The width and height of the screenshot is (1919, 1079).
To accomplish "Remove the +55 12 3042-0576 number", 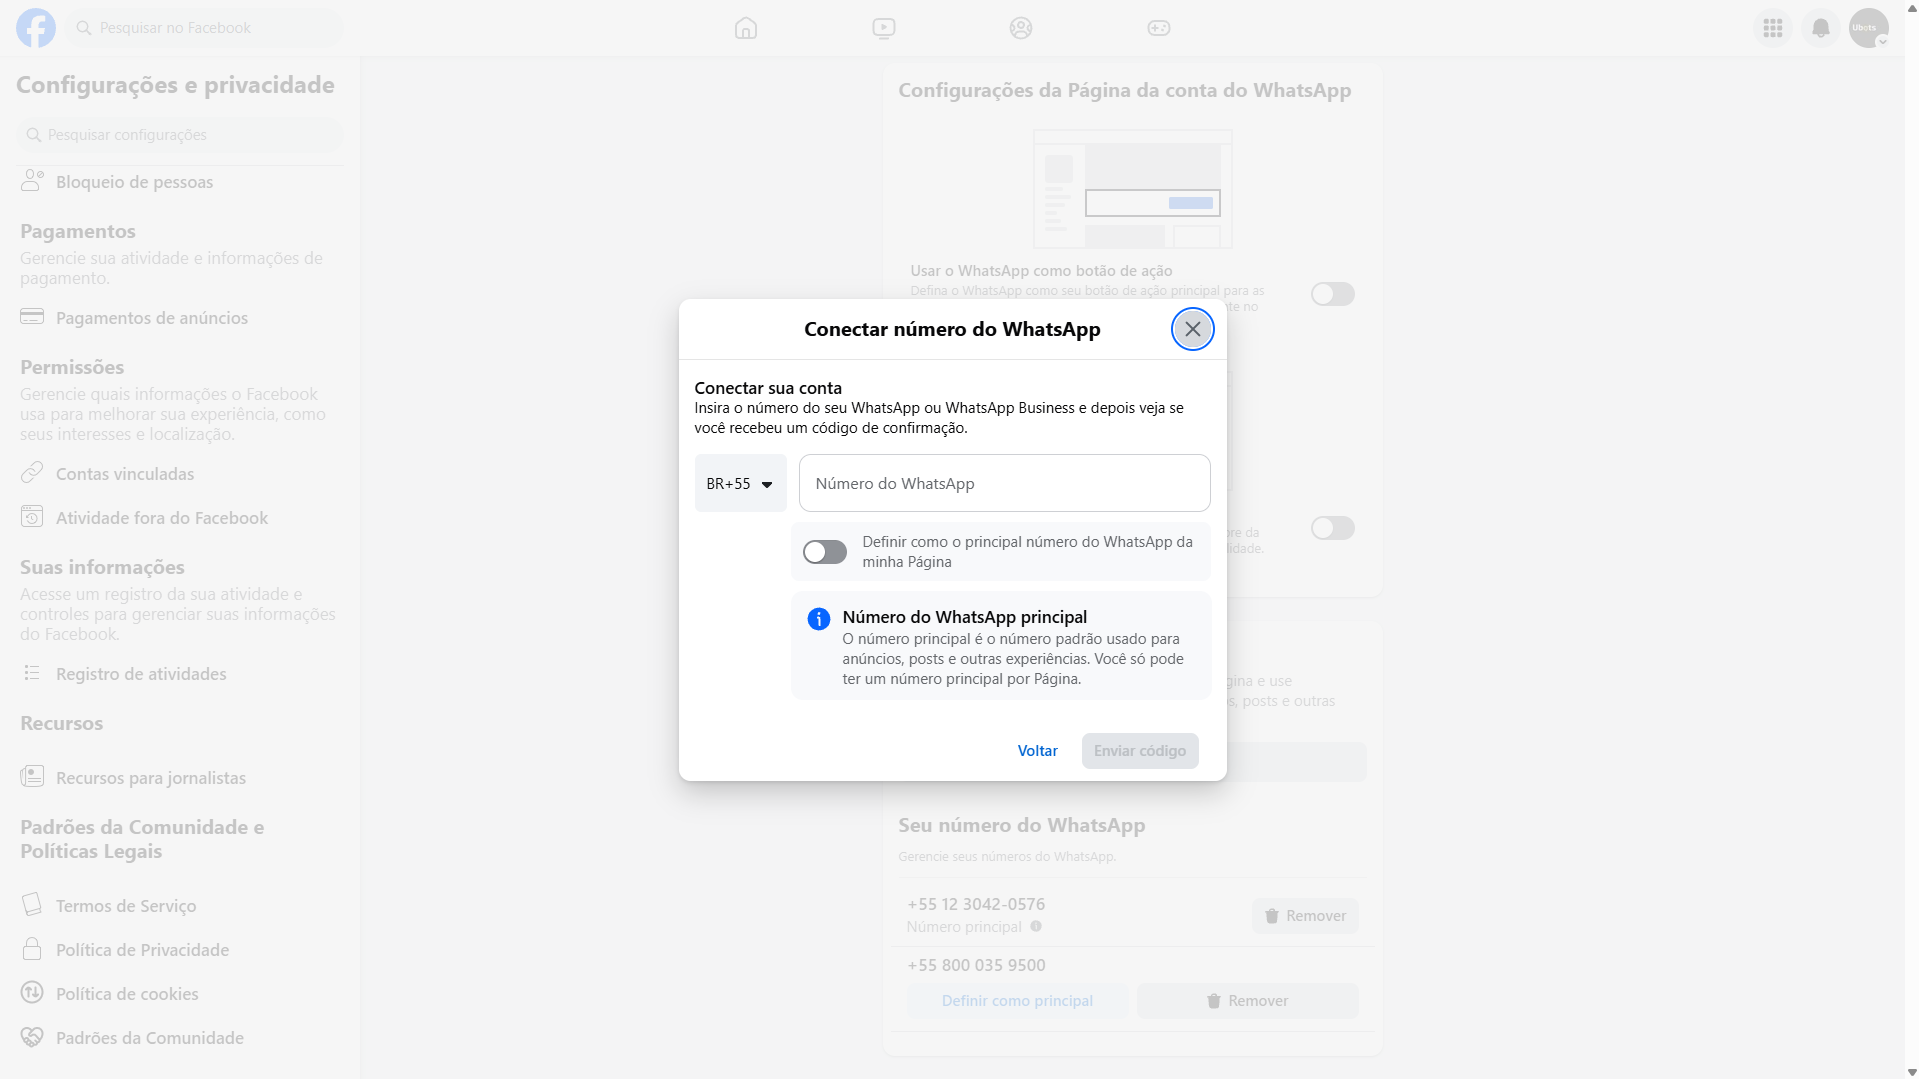I will [1305, 916].
